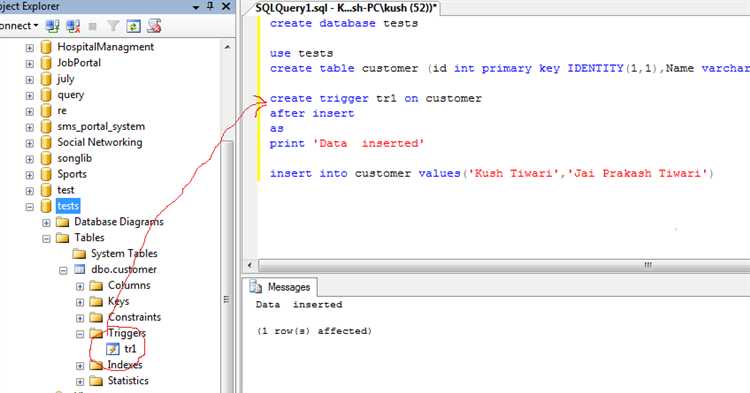The width and height of the screenshot is (750, 393).
Task: Switch to the SQLQuery1.sql tab
Action: [x=345, y=8]
